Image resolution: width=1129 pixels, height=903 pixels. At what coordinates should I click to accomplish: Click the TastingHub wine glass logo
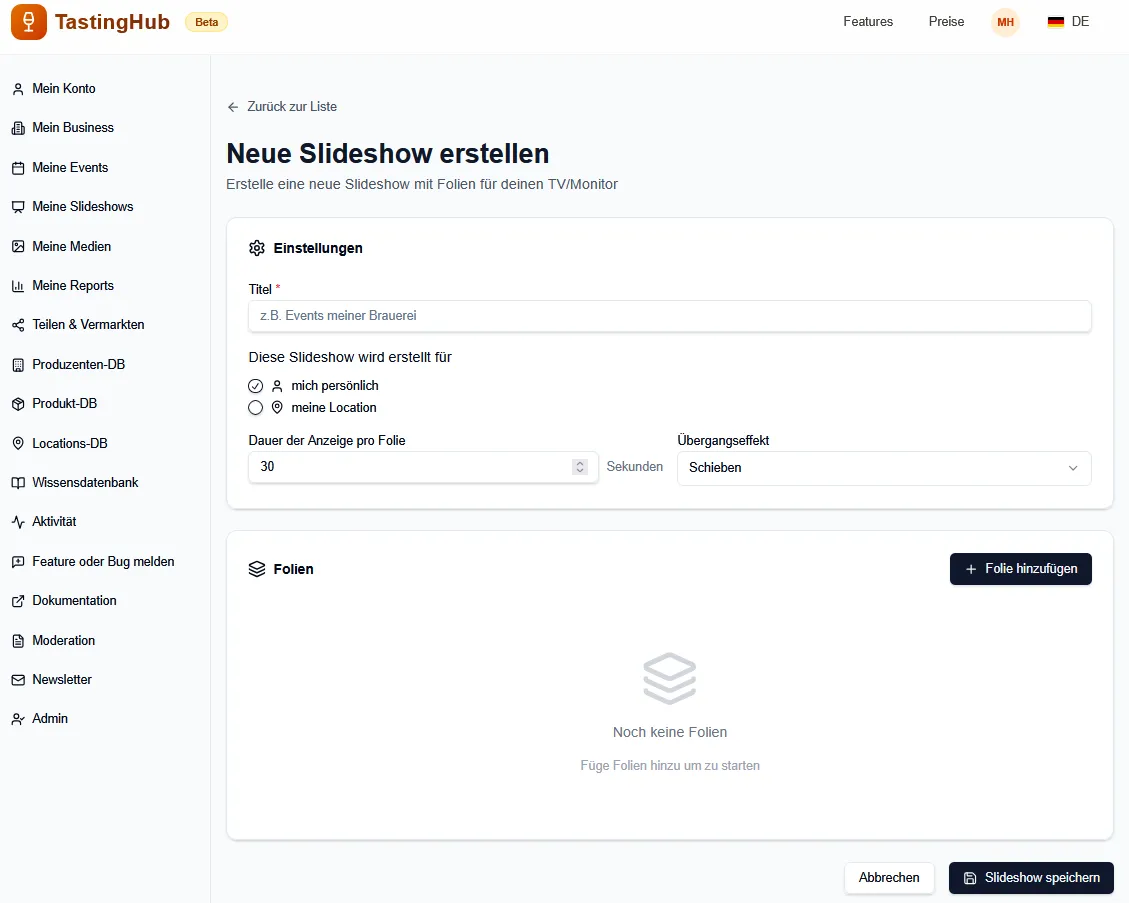[29, 22]
